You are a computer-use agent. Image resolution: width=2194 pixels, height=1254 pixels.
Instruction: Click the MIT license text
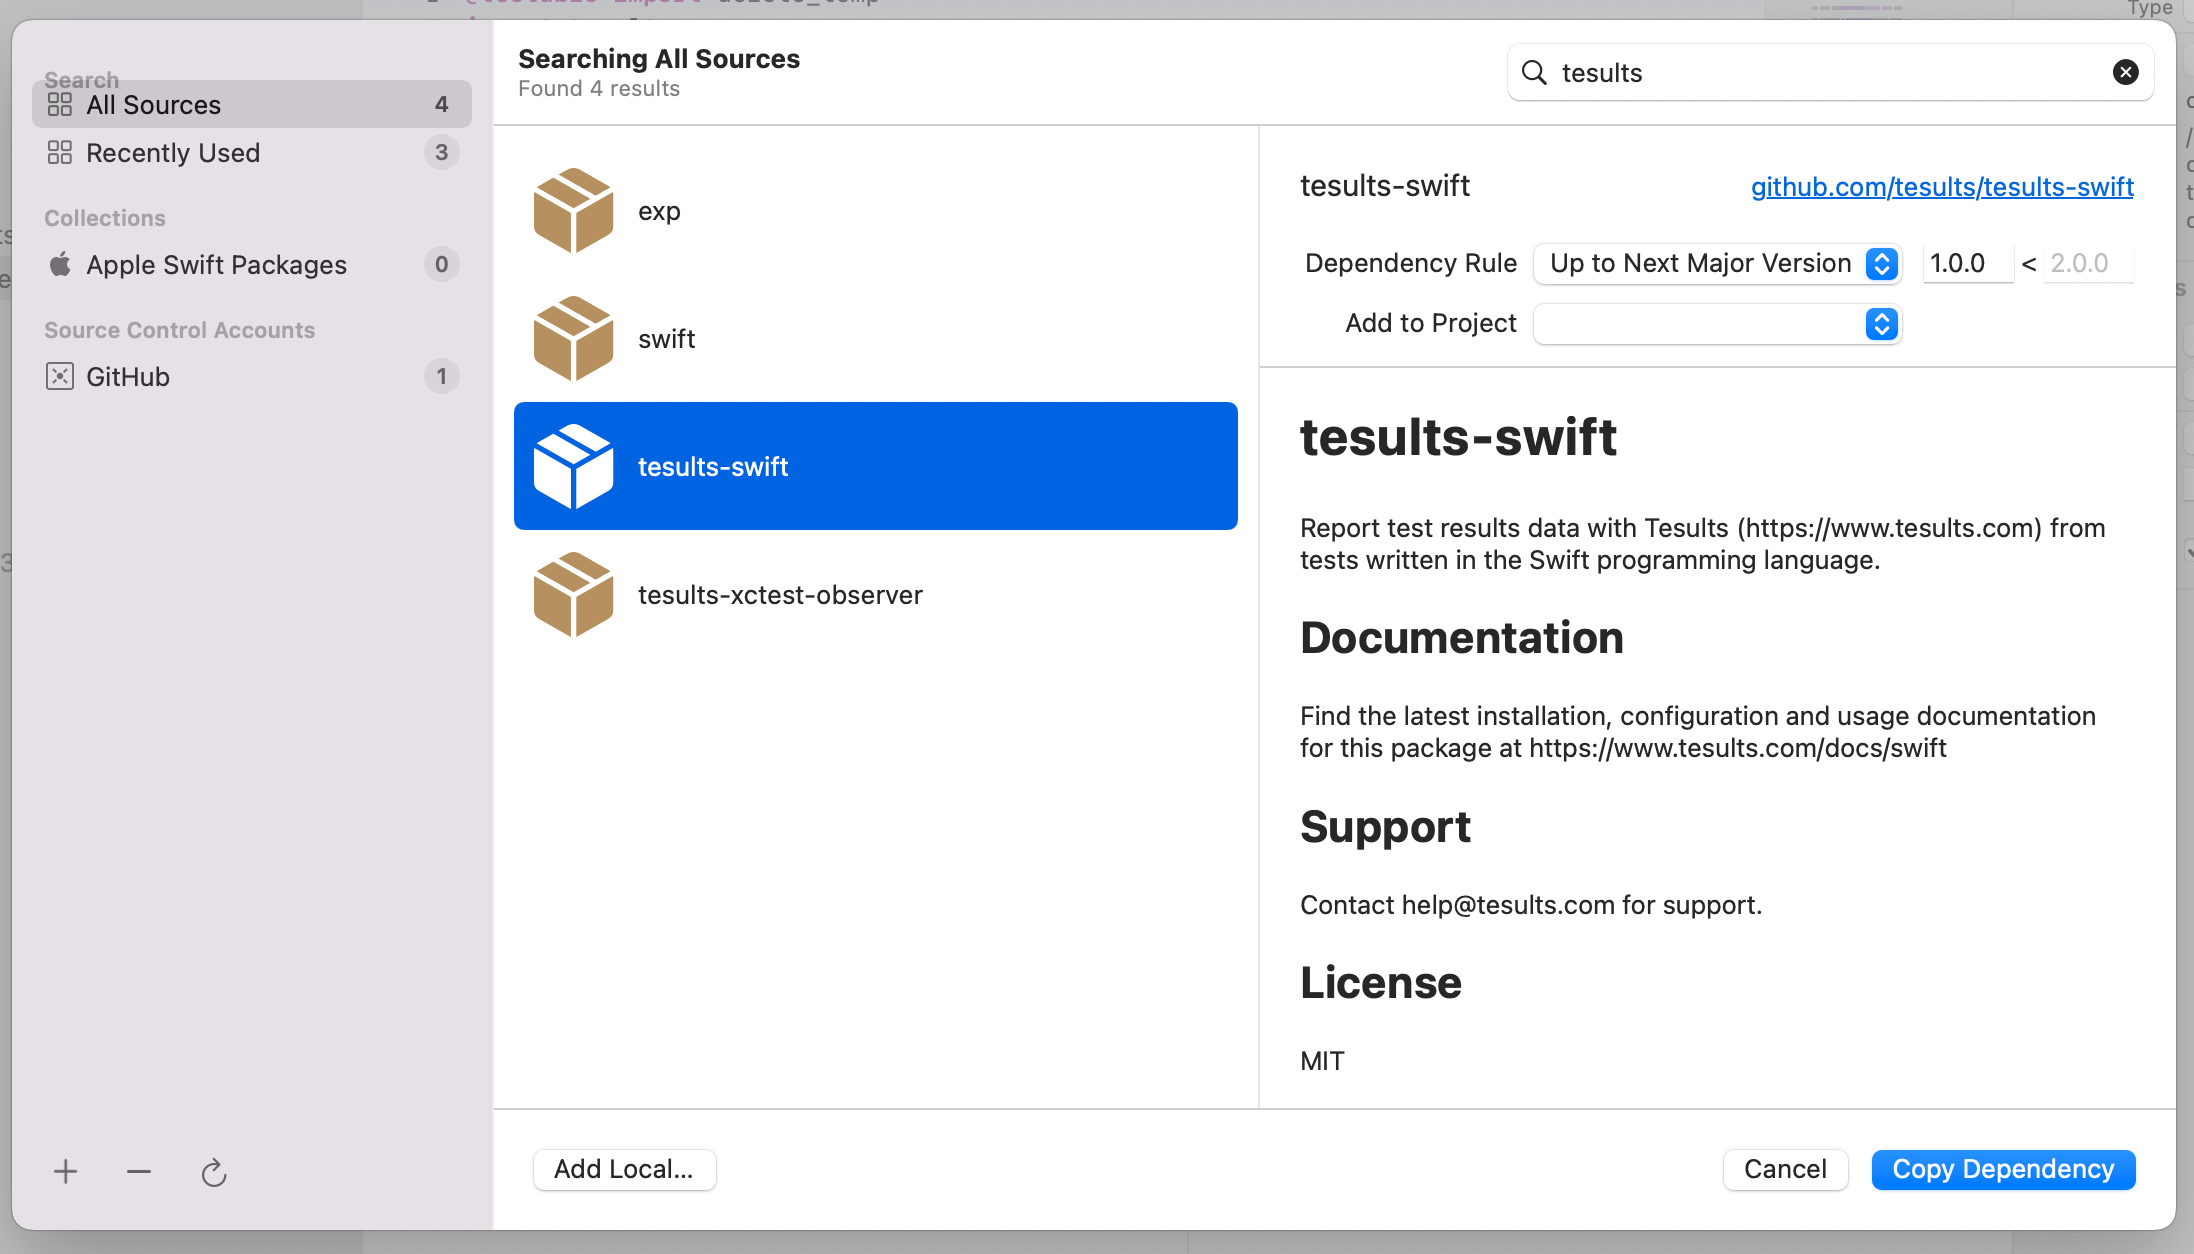pyautogui.click(x=1322, y=1061)
